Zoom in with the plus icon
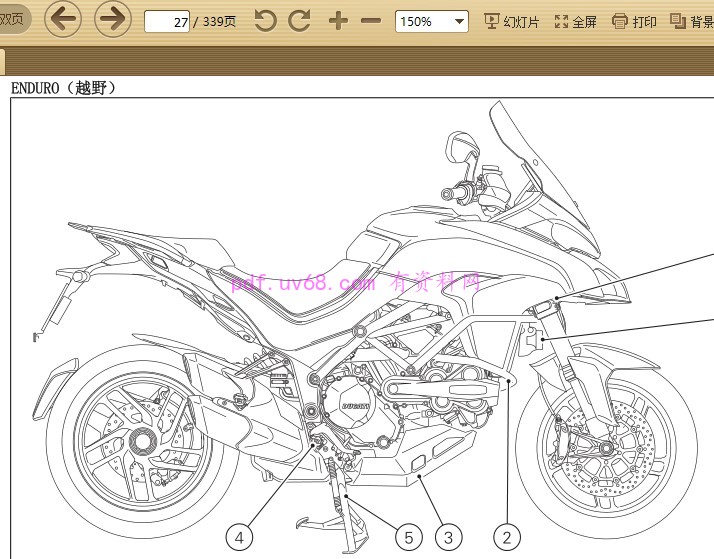Screen dimensions: 714x559 (338, 21)
